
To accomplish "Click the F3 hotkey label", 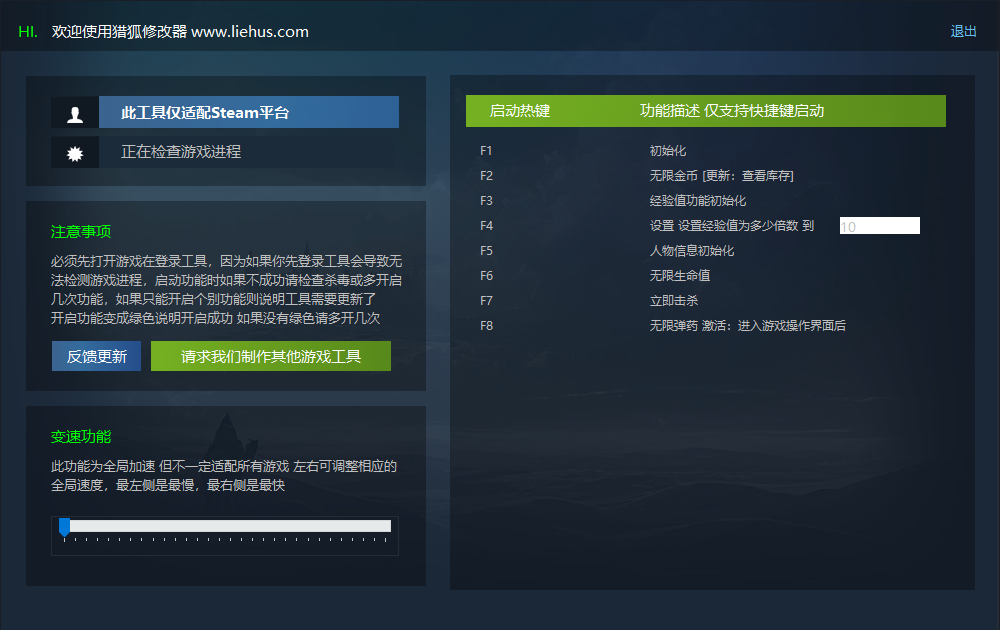I will (486, 201).
